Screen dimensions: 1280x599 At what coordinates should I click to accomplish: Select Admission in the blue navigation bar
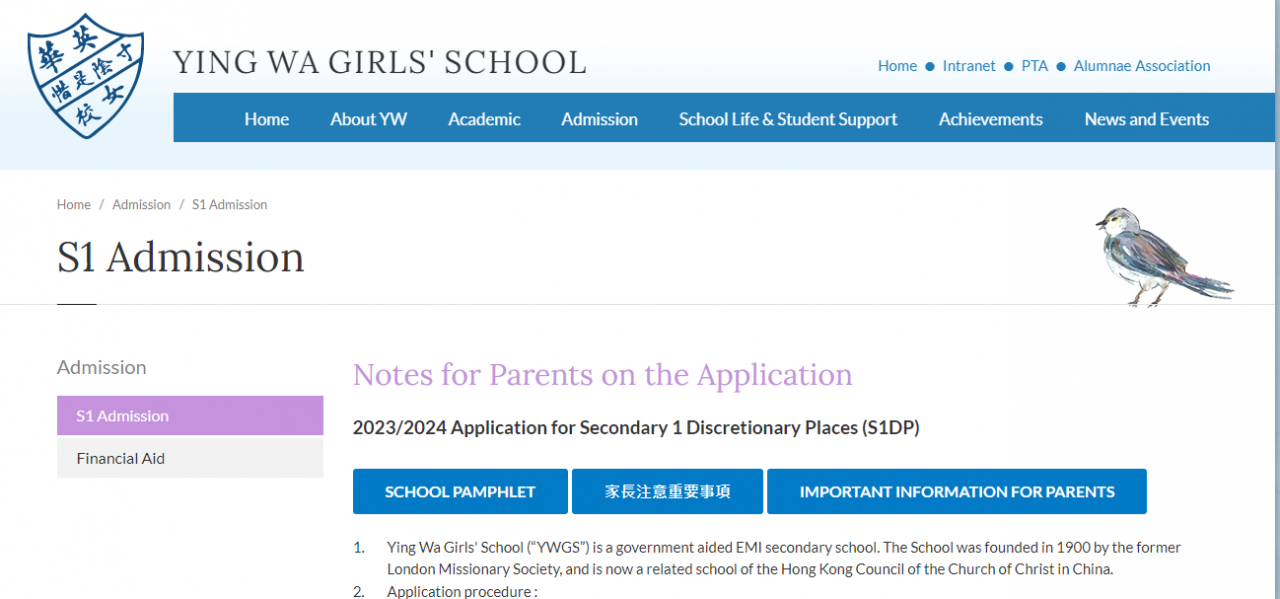(599, 119)
